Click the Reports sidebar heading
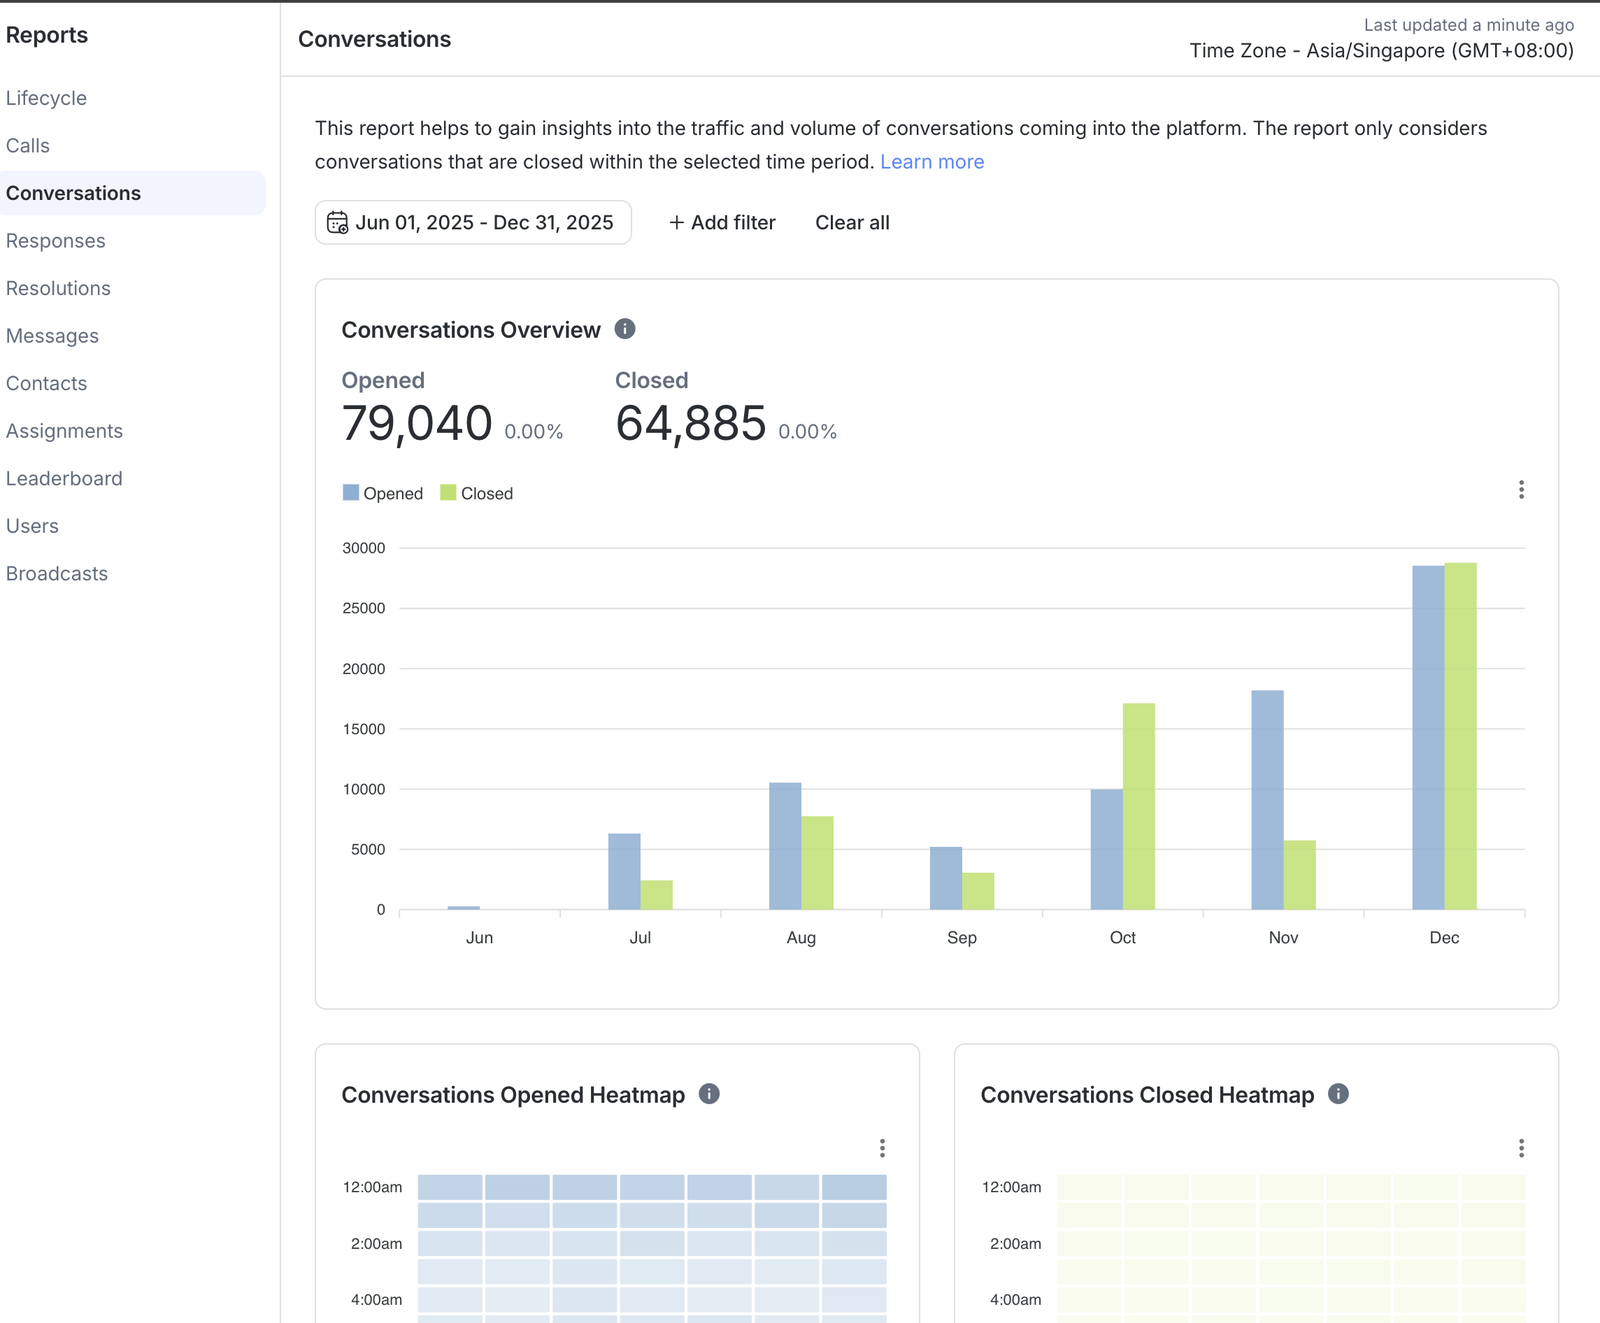Screen dimensions: 1600x1323 [47, 35]
